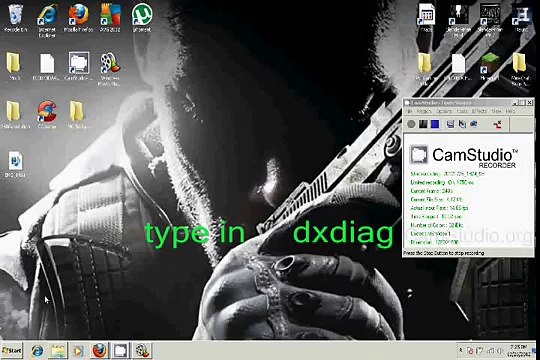Select the yellow folder left of CCleaner
Screen dimensions: 540x360
pyautogui.click(x=15, y=114)
